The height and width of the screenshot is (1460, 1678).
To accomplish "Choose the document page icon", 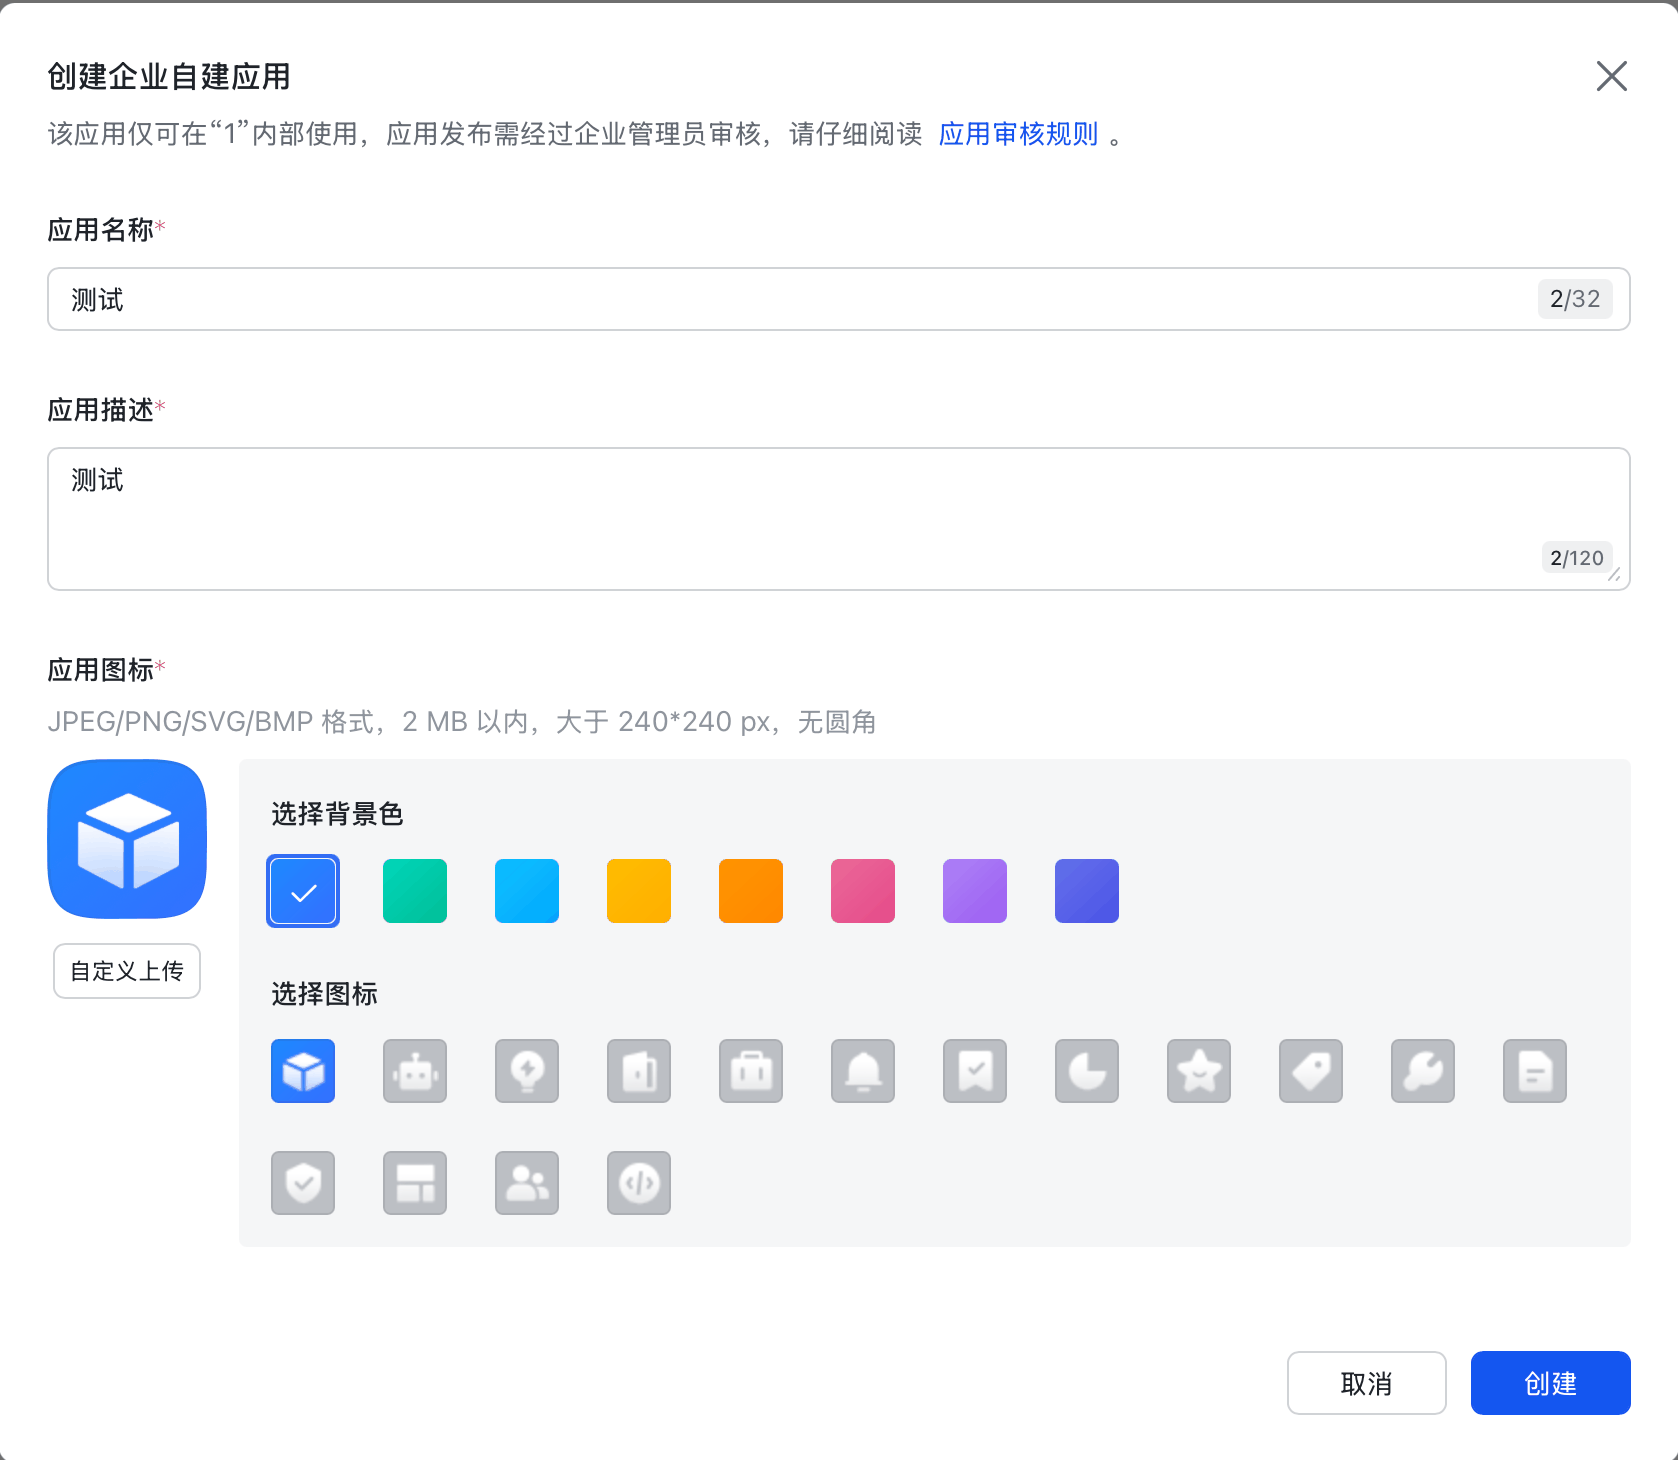I will click(1535, 1071).
